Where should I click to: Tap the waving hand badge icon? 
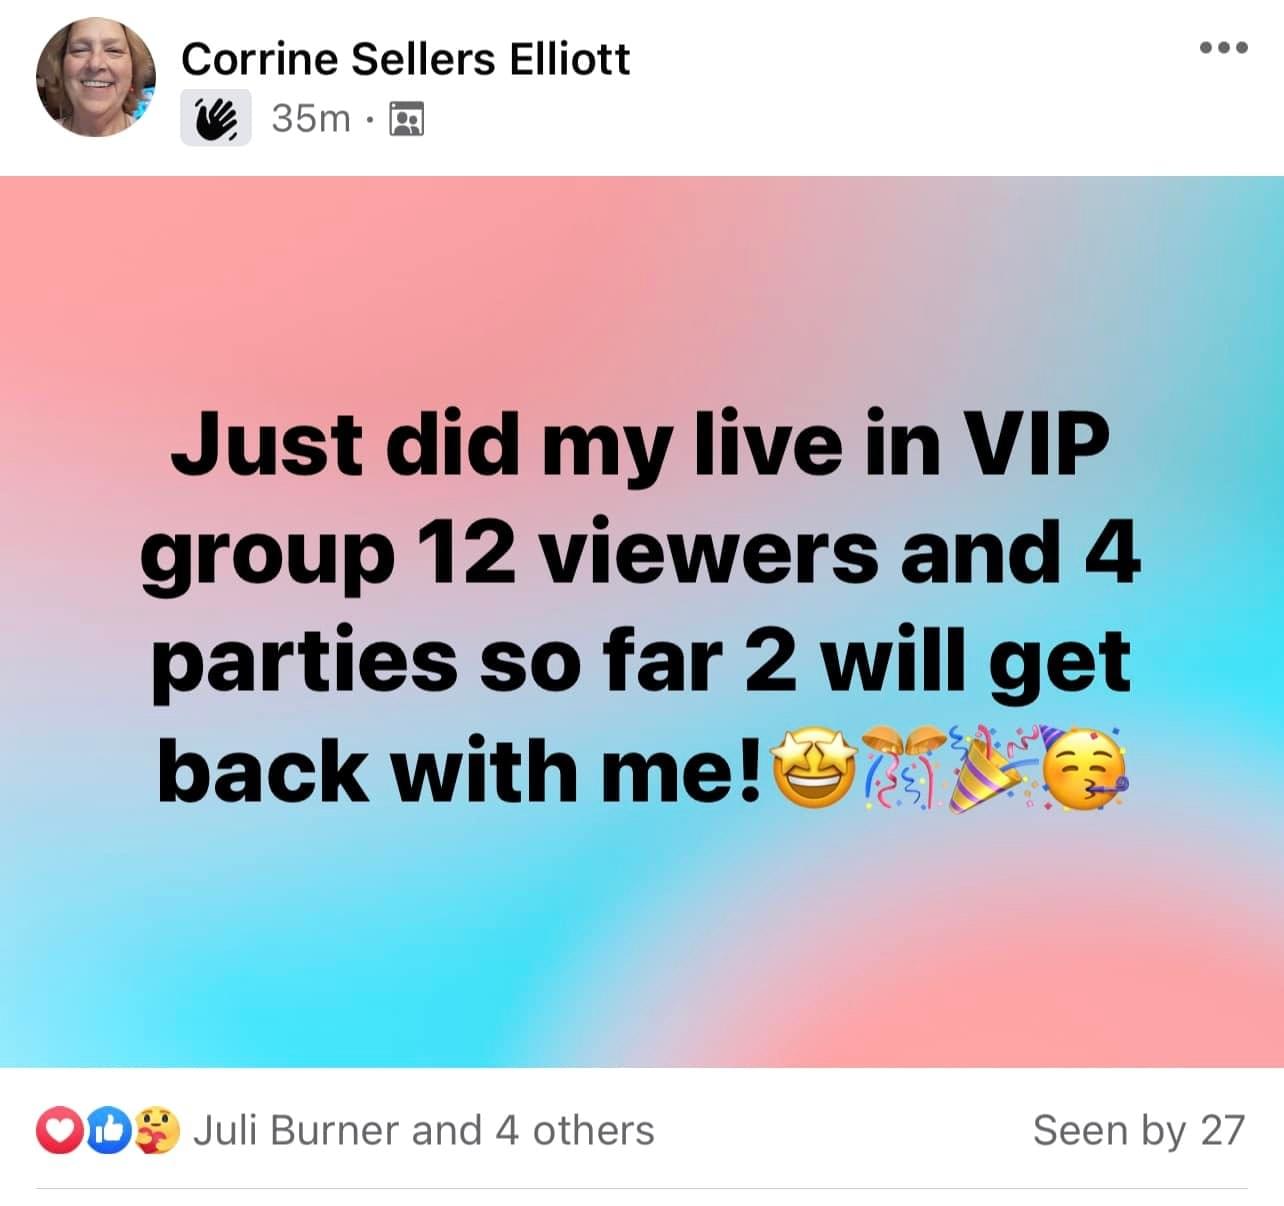tap(216, 119)
